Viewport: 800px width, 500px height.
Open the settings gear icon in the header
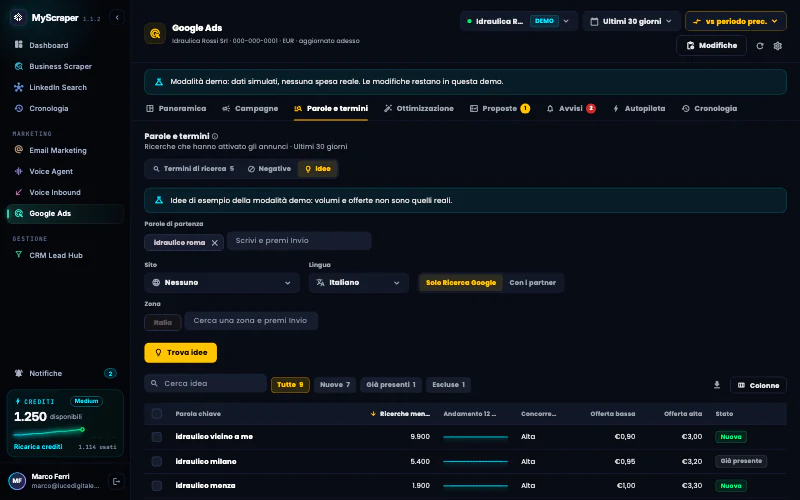pyautogui.click(x=778, y=46)
